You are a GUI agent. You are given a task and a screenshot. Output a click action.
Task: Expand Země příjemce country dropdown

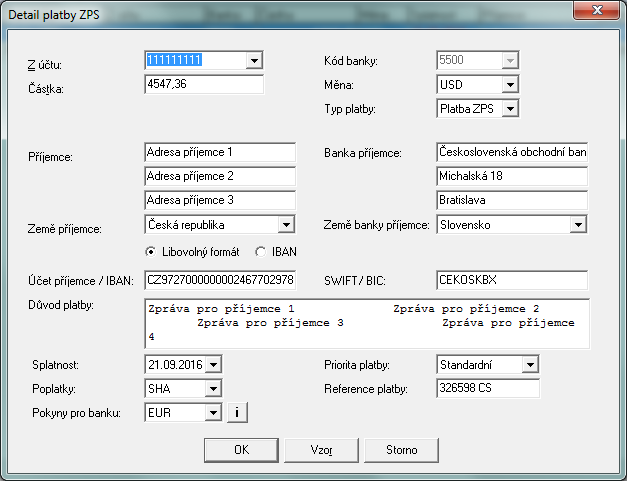point(286,225)
